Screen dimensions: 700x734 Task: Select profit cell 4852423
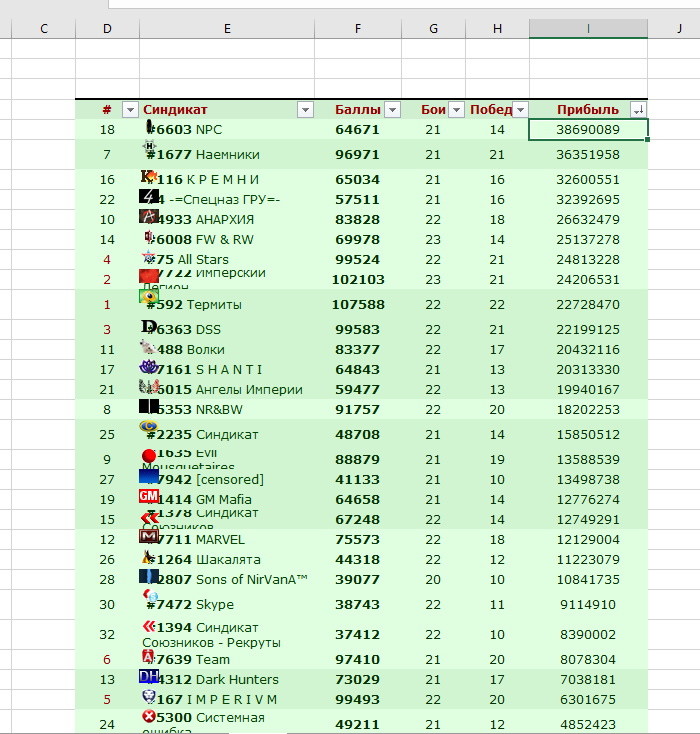tap(588, 725)
